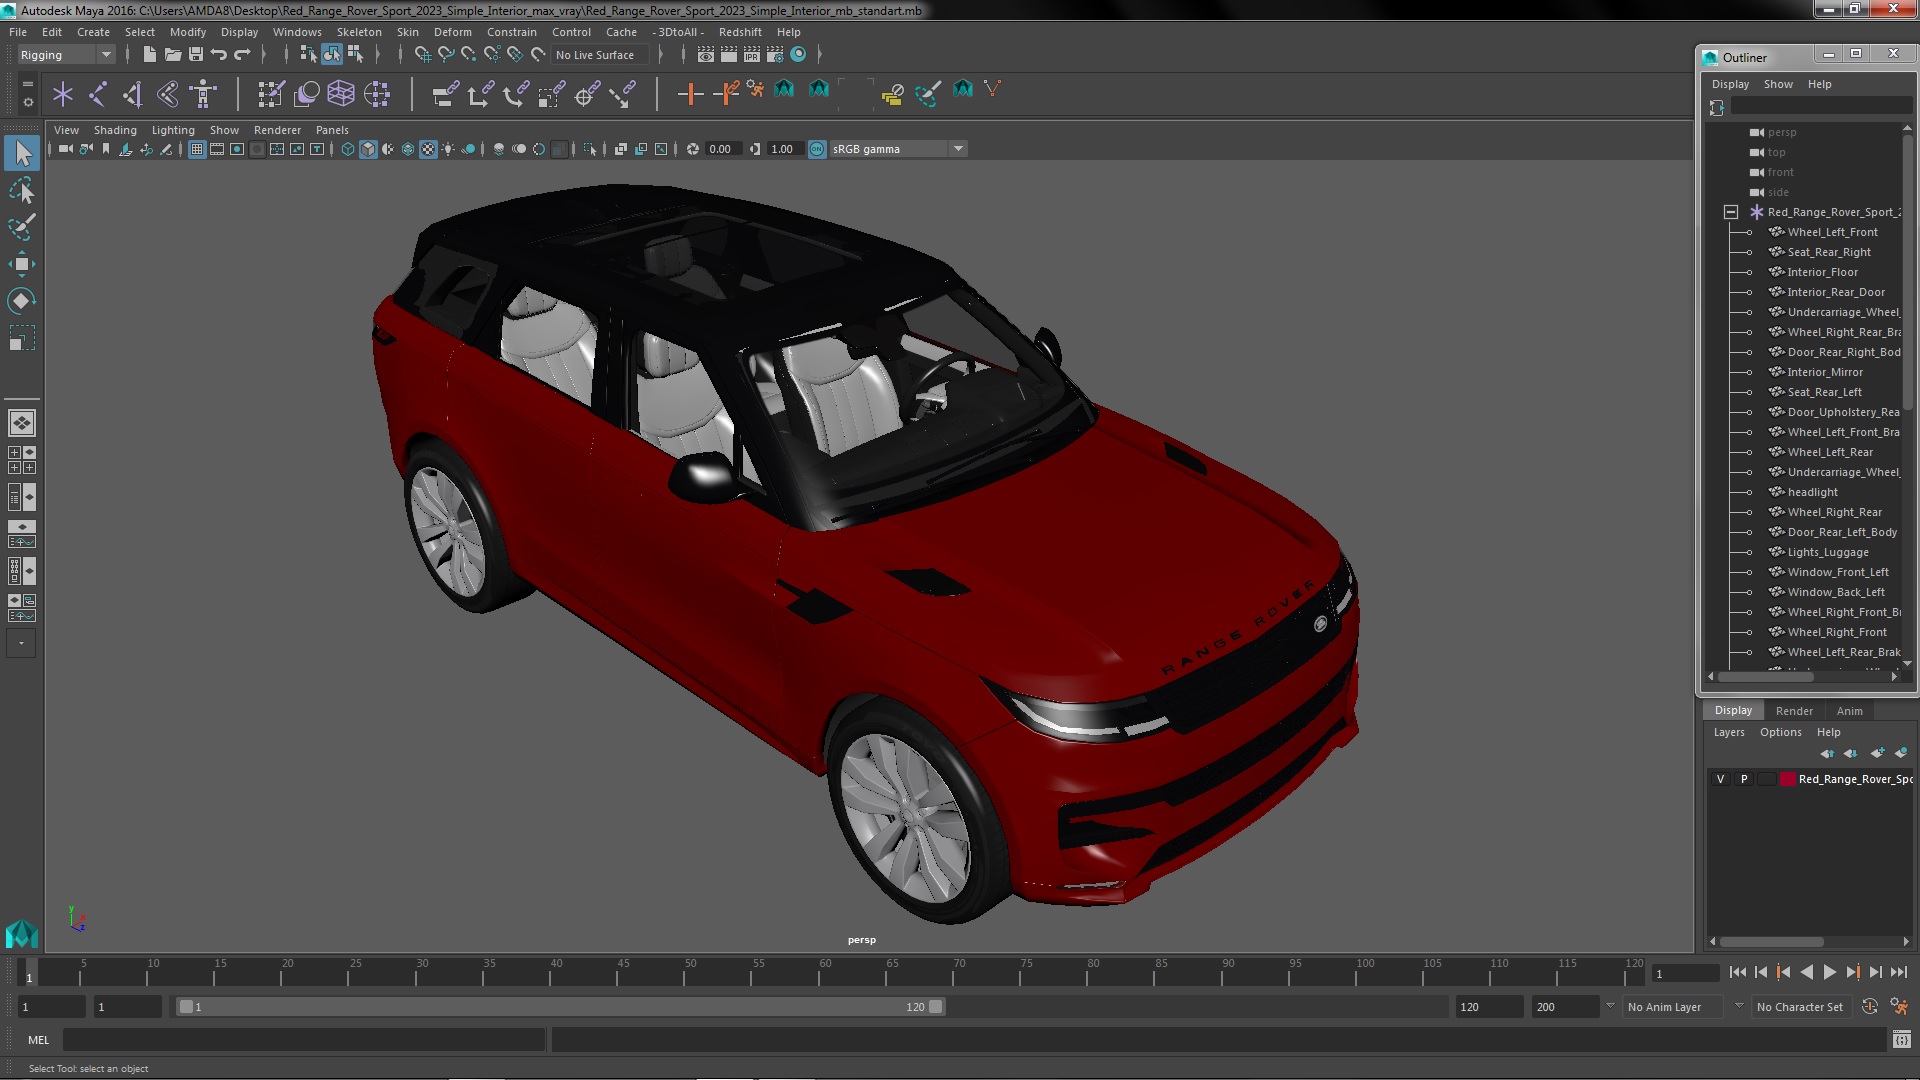
Task: Click the Undo arrow icon
Action: pyautogui.click(x=219, y=55)
